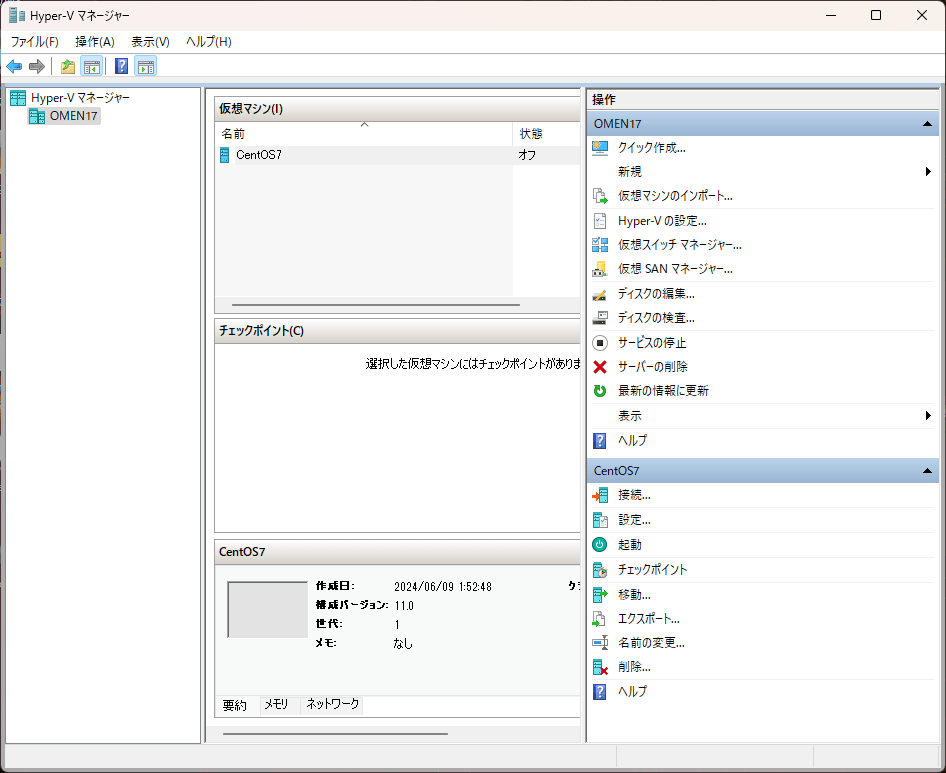This screenshot has height=773, width=946.
Task: Click the チェックポイント(C) panel header
Action: pos(397,331)
